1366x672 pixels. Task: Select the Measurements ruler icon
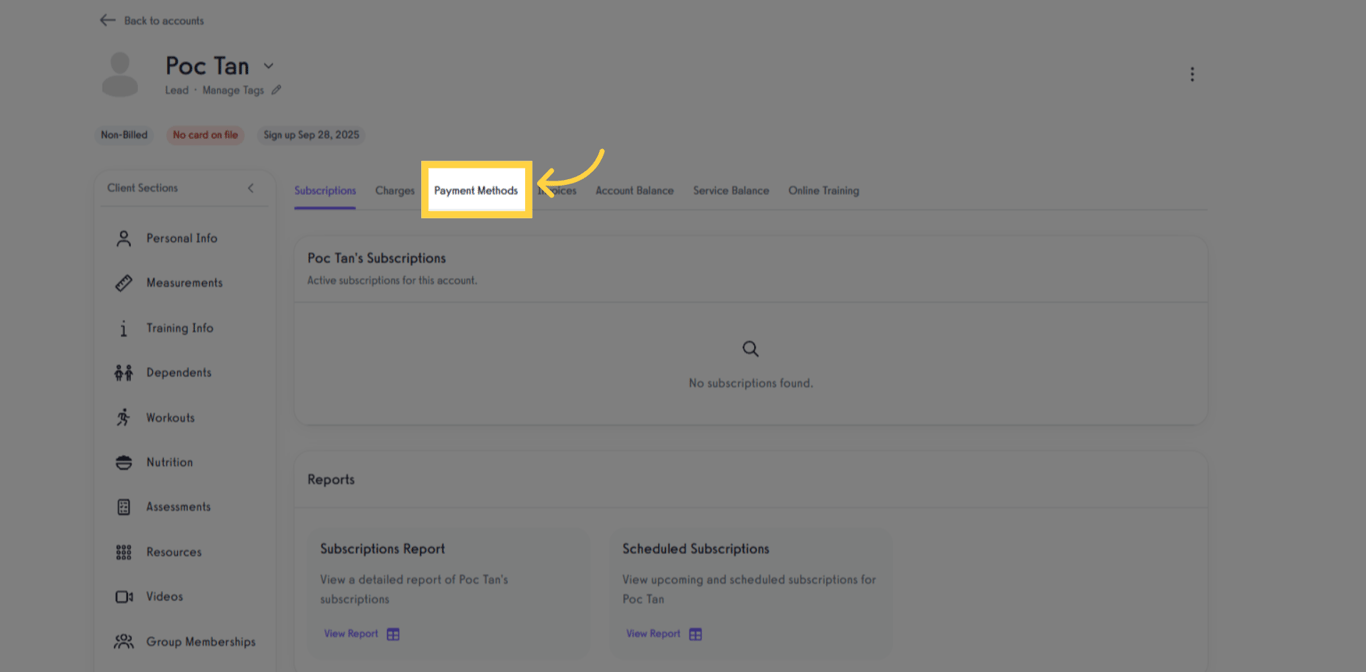coord(123,282)
